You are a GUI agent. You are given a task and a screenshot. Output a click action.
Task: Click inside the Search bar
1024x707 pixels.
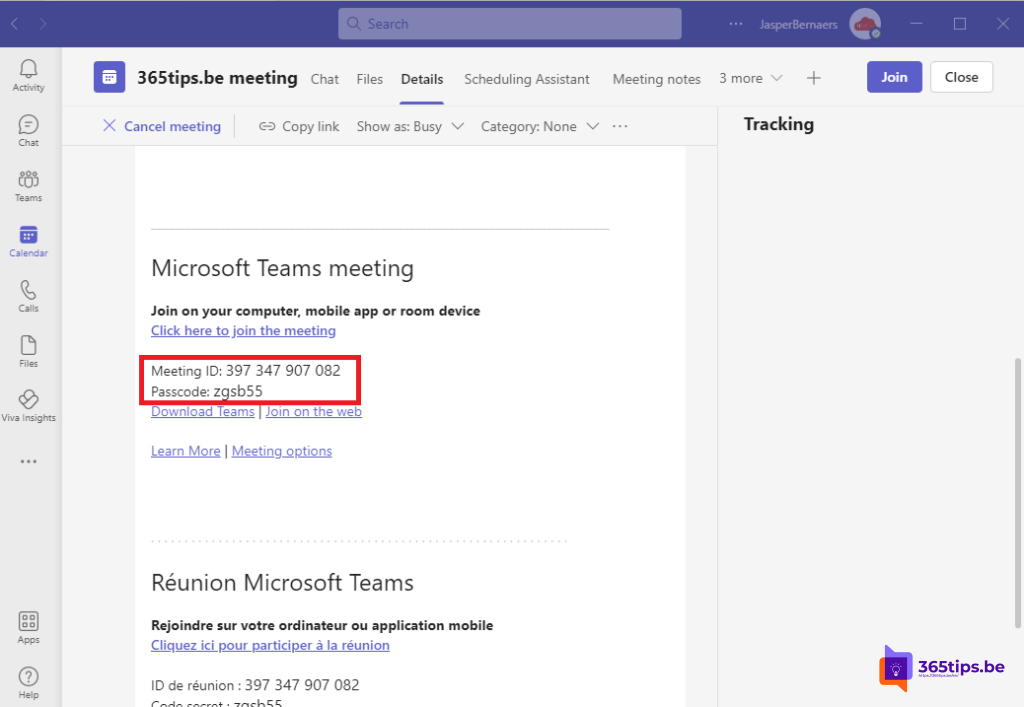tap(509, 23)
